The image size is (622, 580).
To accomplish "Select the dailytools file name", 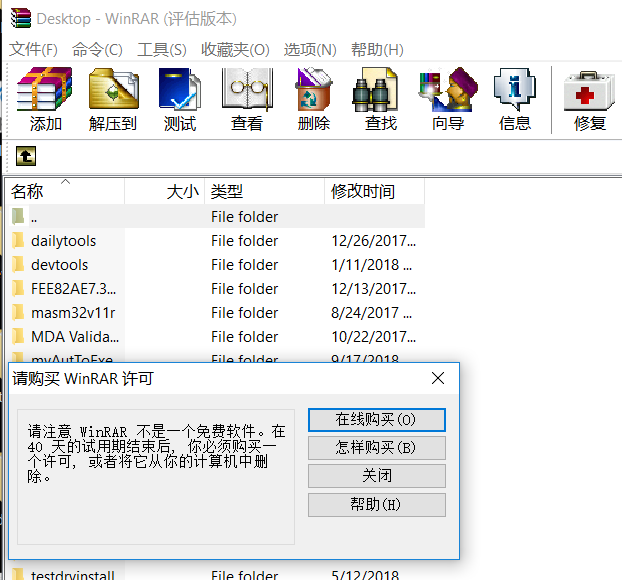I will click(63, 241).
